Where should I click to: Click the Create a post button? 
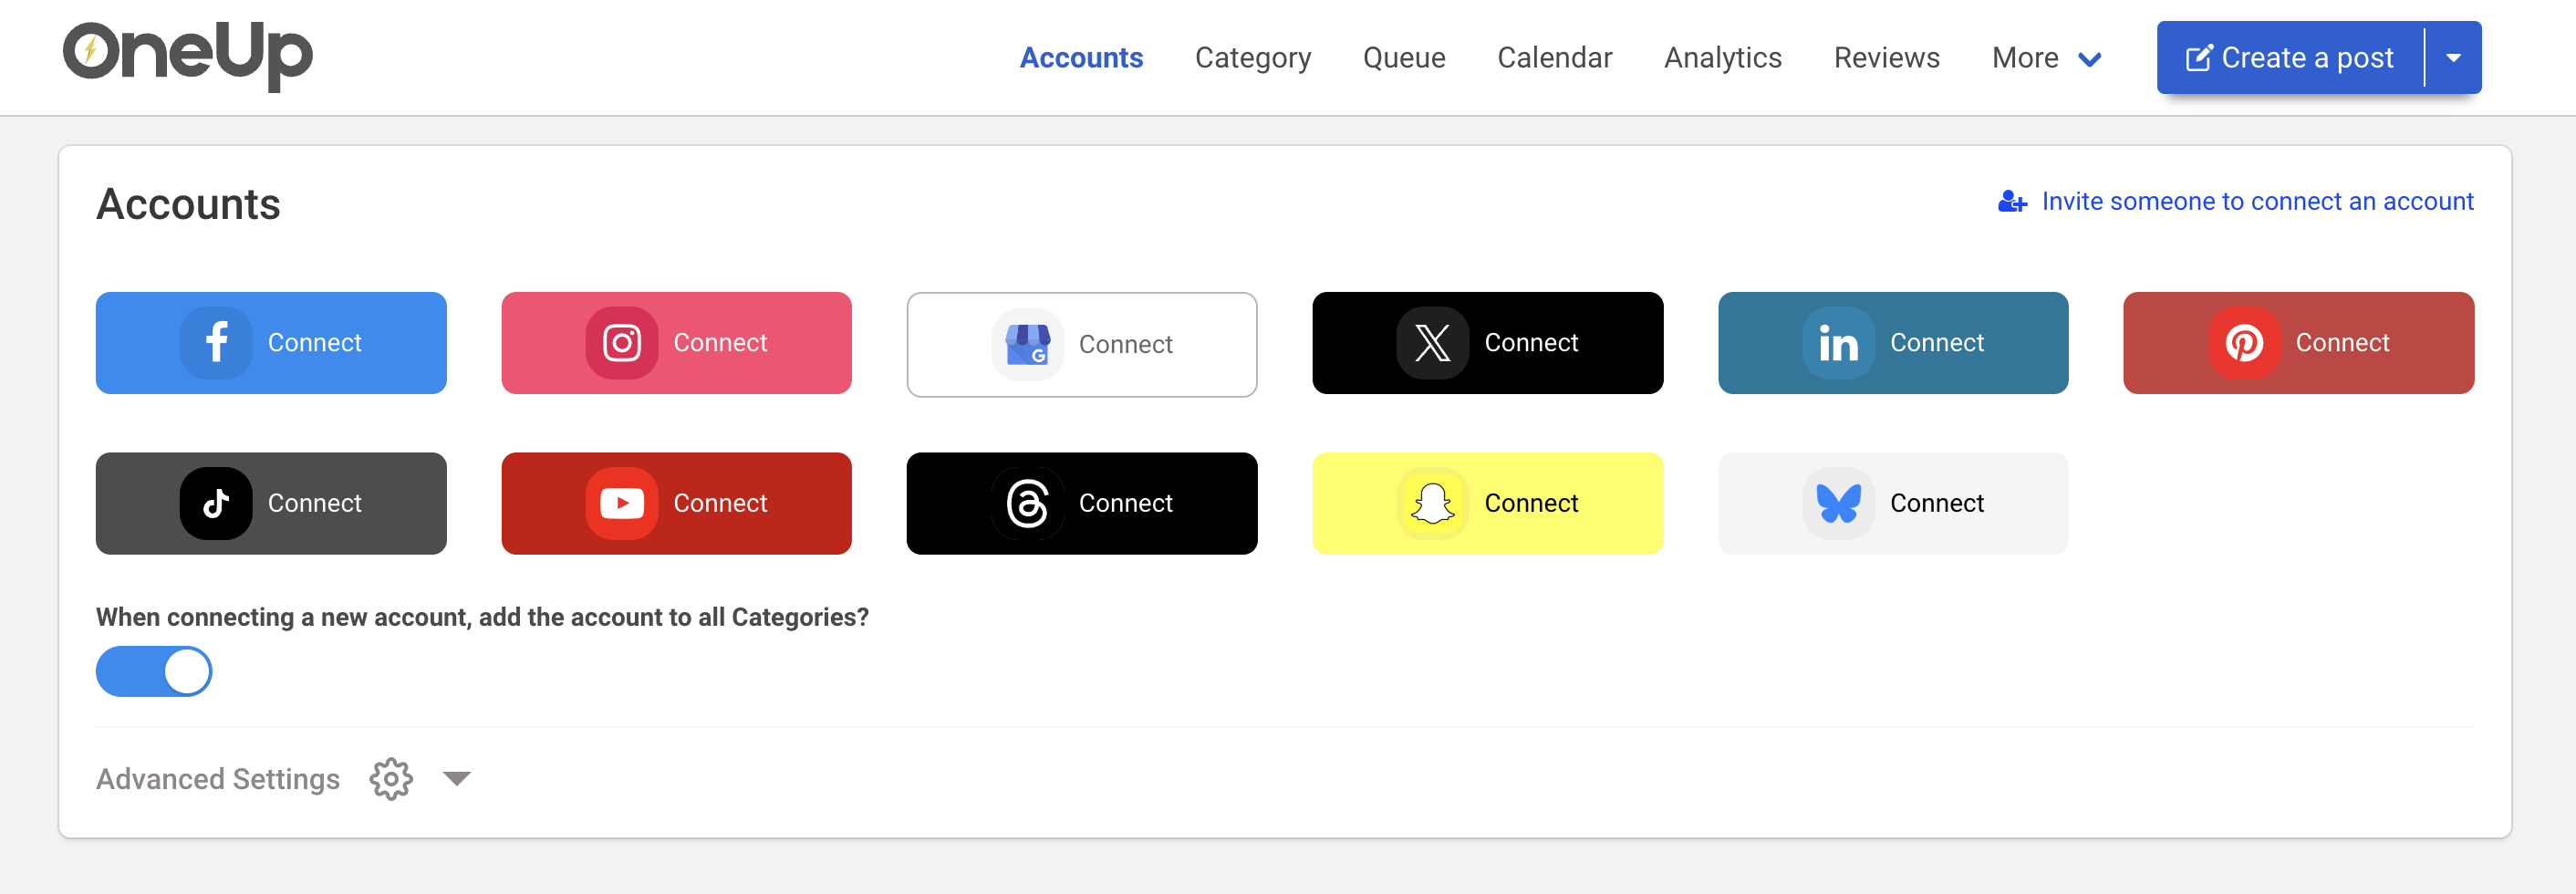pos(2290,58)
